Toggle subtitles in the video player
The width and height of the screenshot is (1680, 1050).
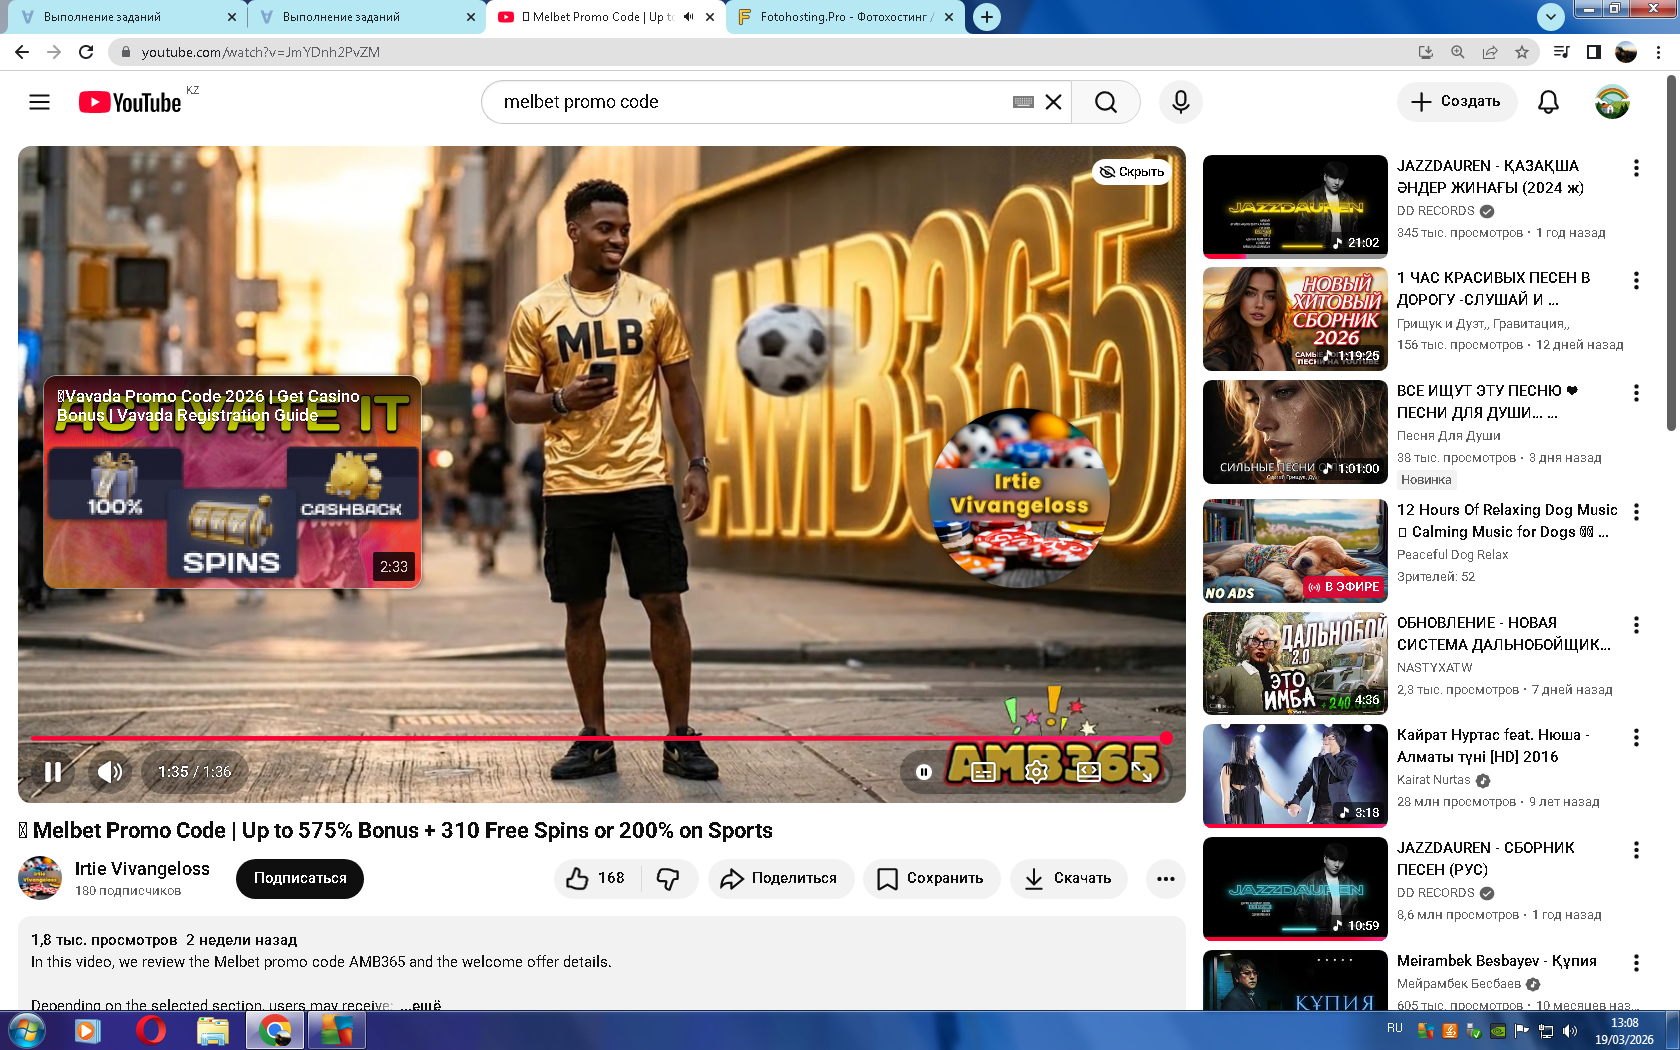pyautogui.click(x=984, y=772)
